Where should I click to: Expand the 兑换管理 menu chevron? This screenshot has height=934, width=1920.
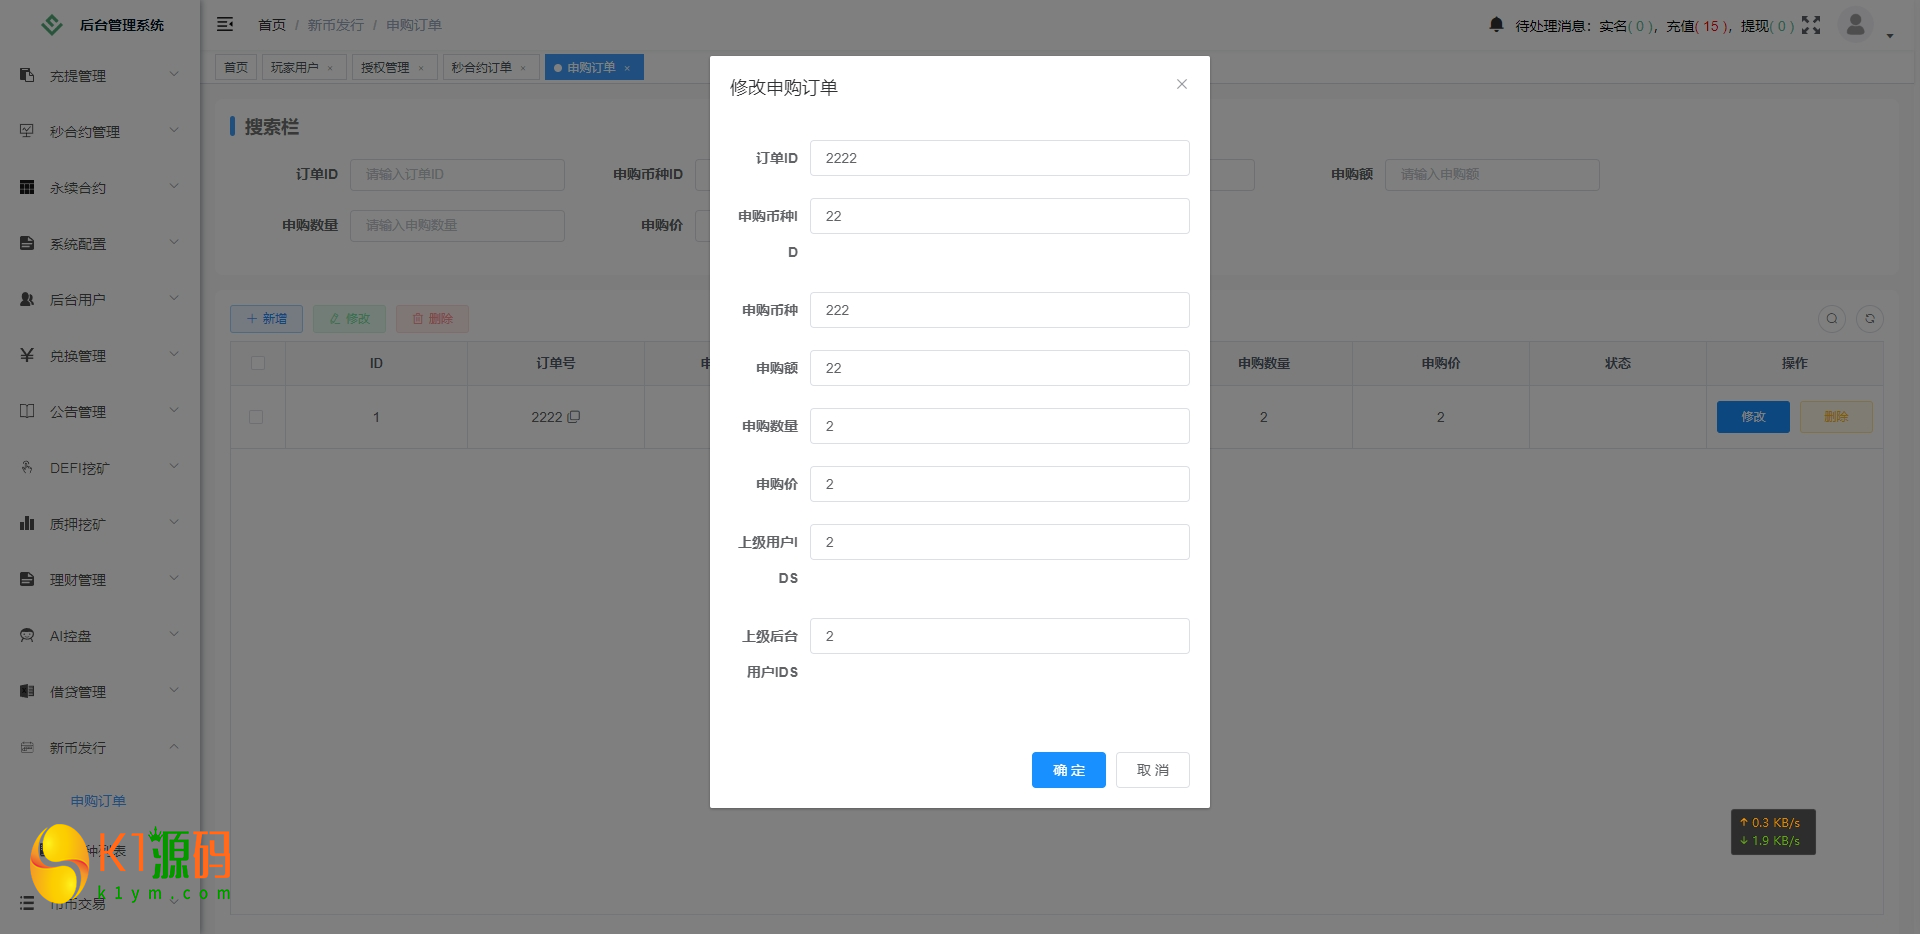tap(174, 355)
